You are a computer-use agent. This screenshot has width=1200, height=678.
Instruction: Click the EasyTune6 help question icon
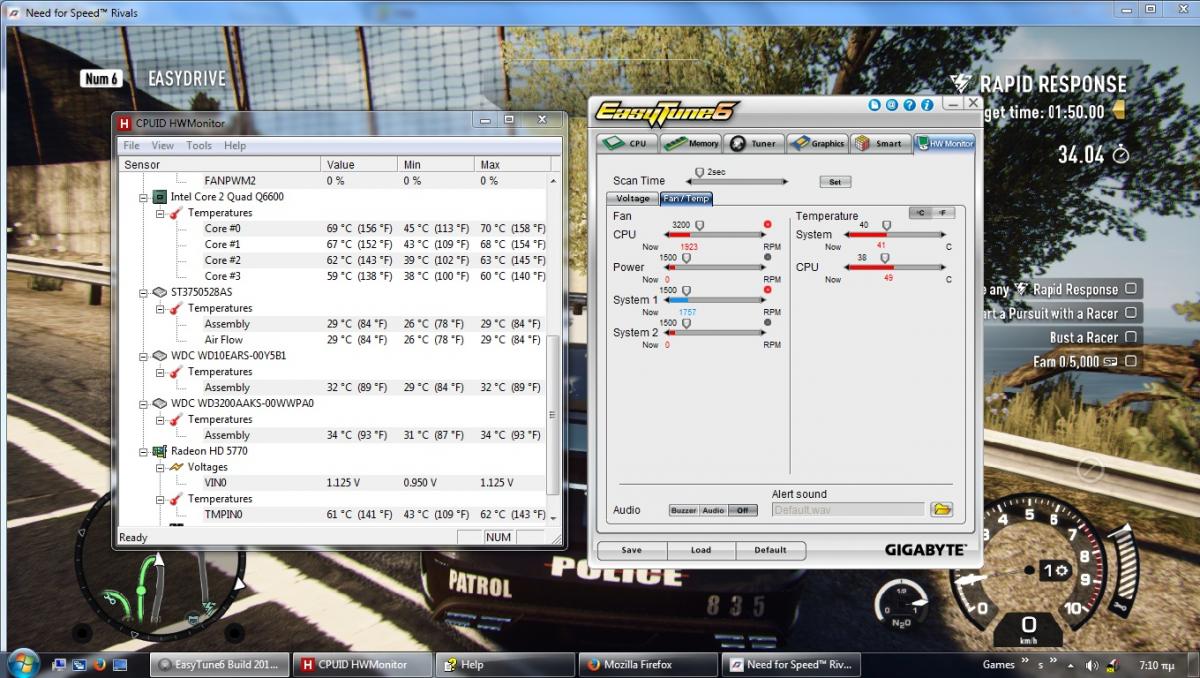909,104
